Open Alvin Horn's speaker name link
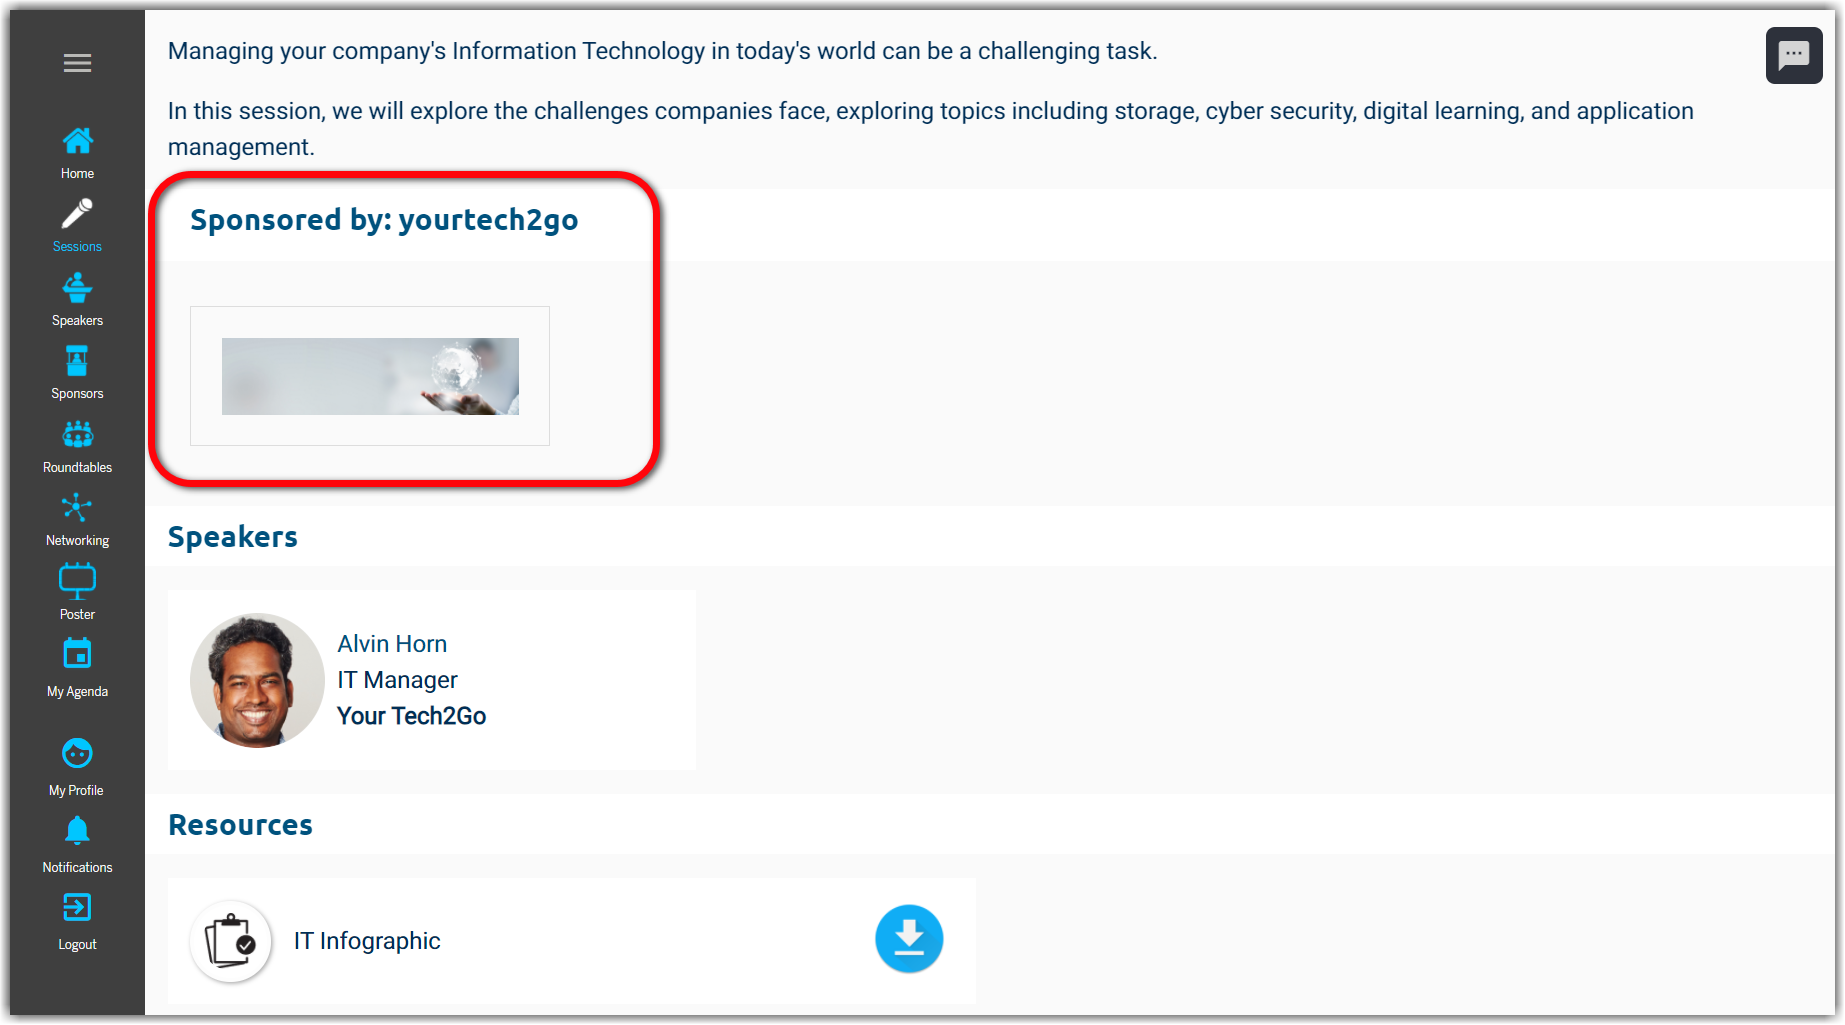This screenshot has width=1845, height=1025. coord(392,644)
